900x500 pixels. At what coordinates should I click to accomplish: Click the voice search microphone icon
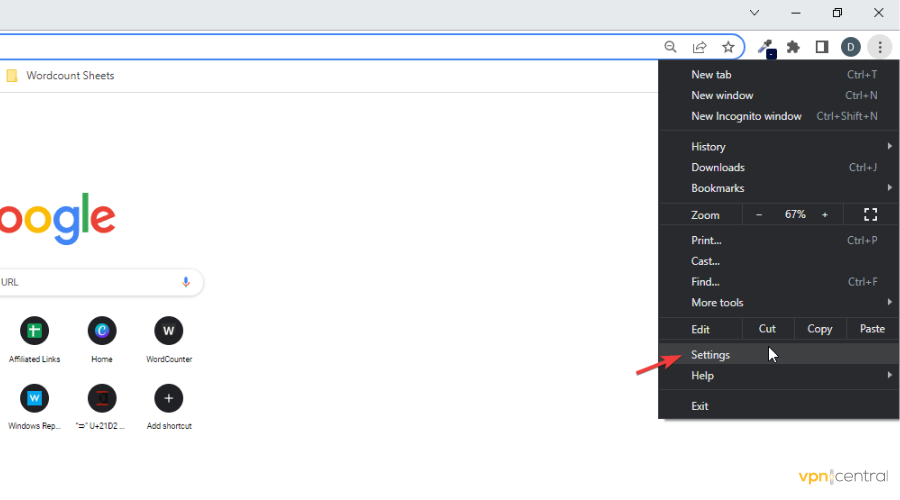185,282
